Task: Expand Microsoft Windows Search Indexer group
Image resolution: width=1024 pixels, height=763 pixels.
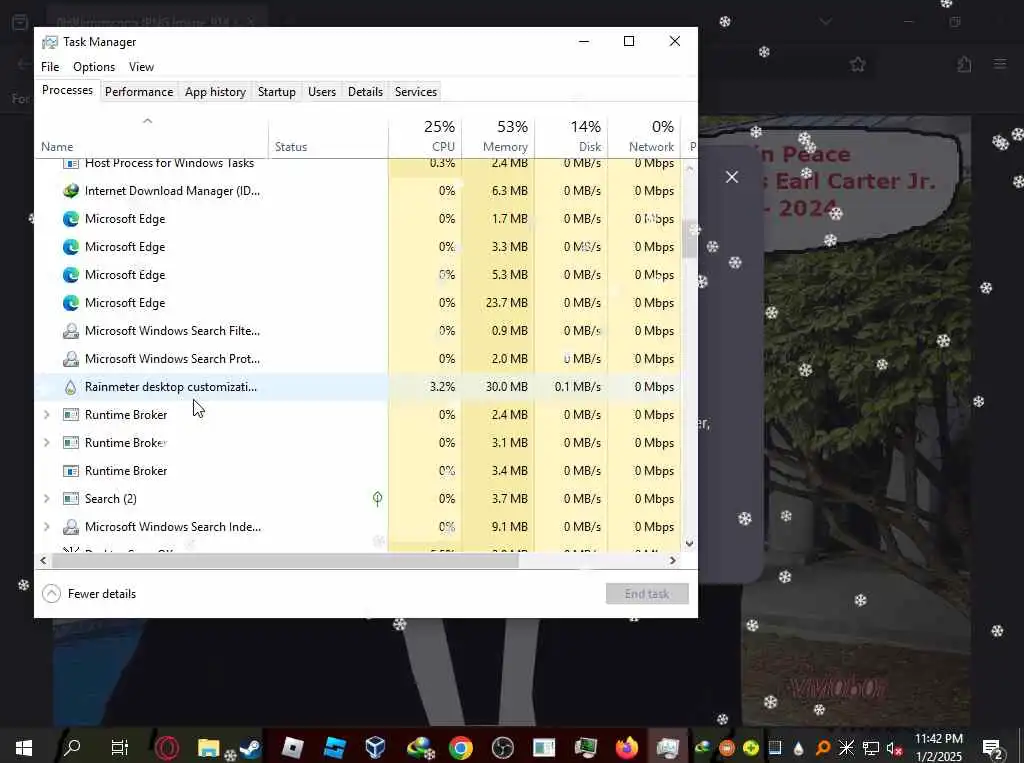Action: (x=46, y=527)
